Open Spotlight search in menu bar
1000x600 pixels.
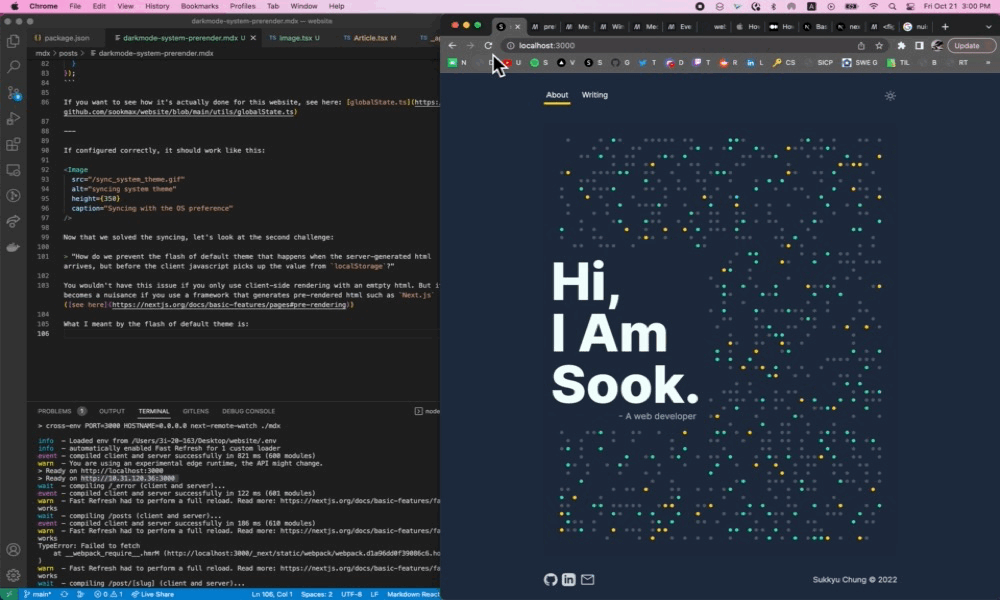click(x=892, y=6)
